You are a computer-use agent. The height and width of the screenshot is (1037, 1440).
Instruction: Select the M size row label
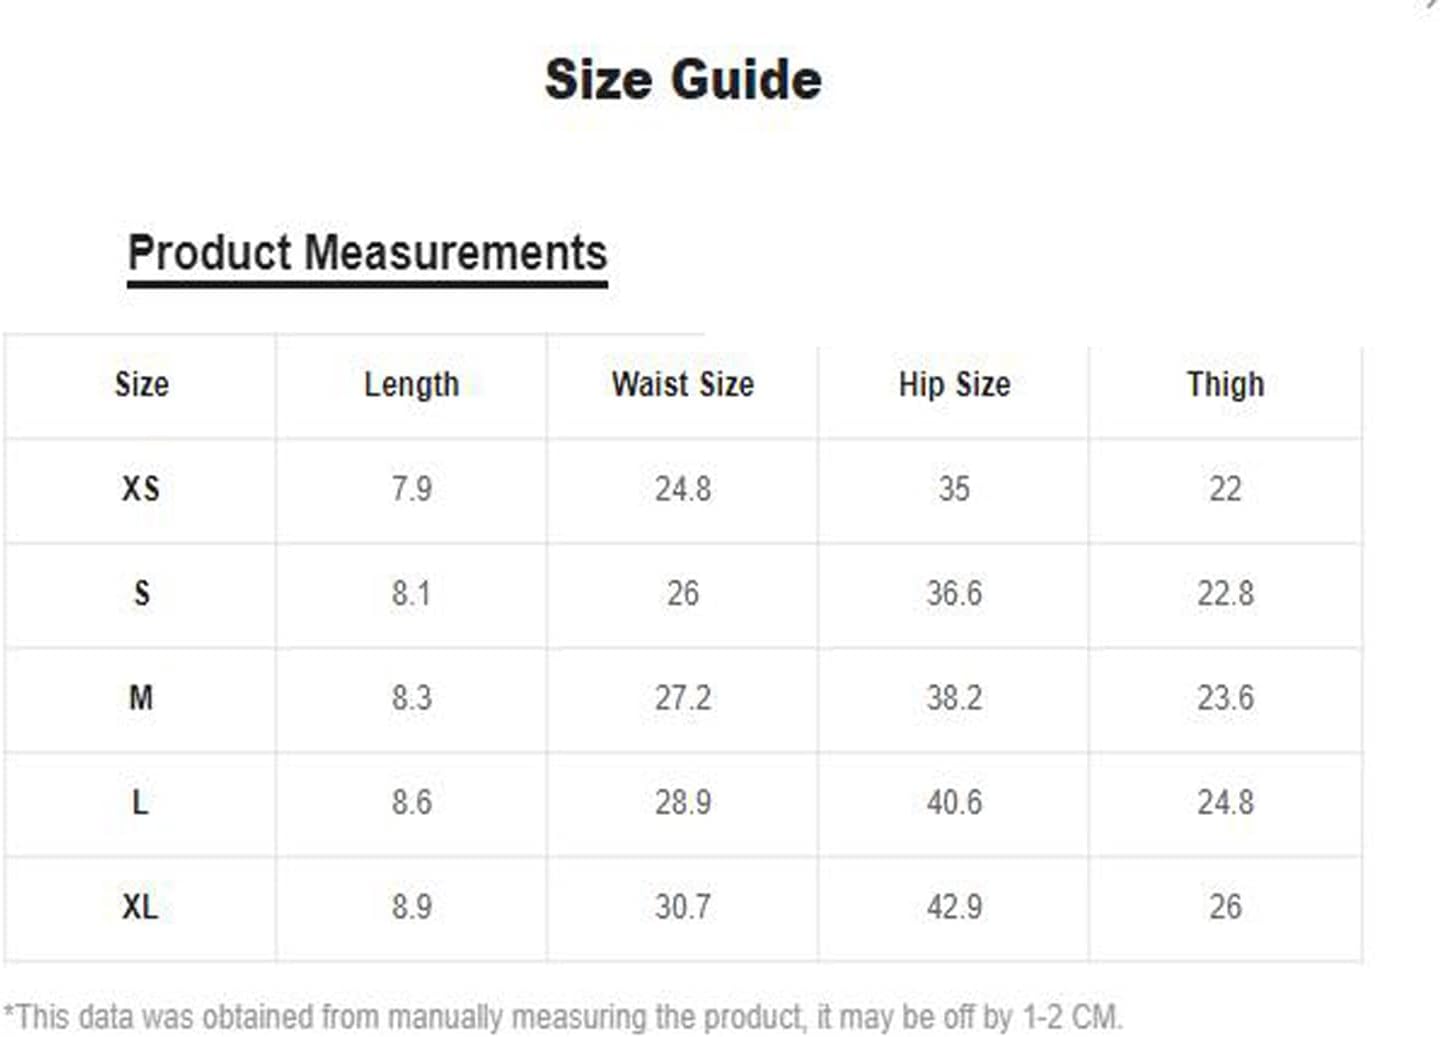pos(141,697)
